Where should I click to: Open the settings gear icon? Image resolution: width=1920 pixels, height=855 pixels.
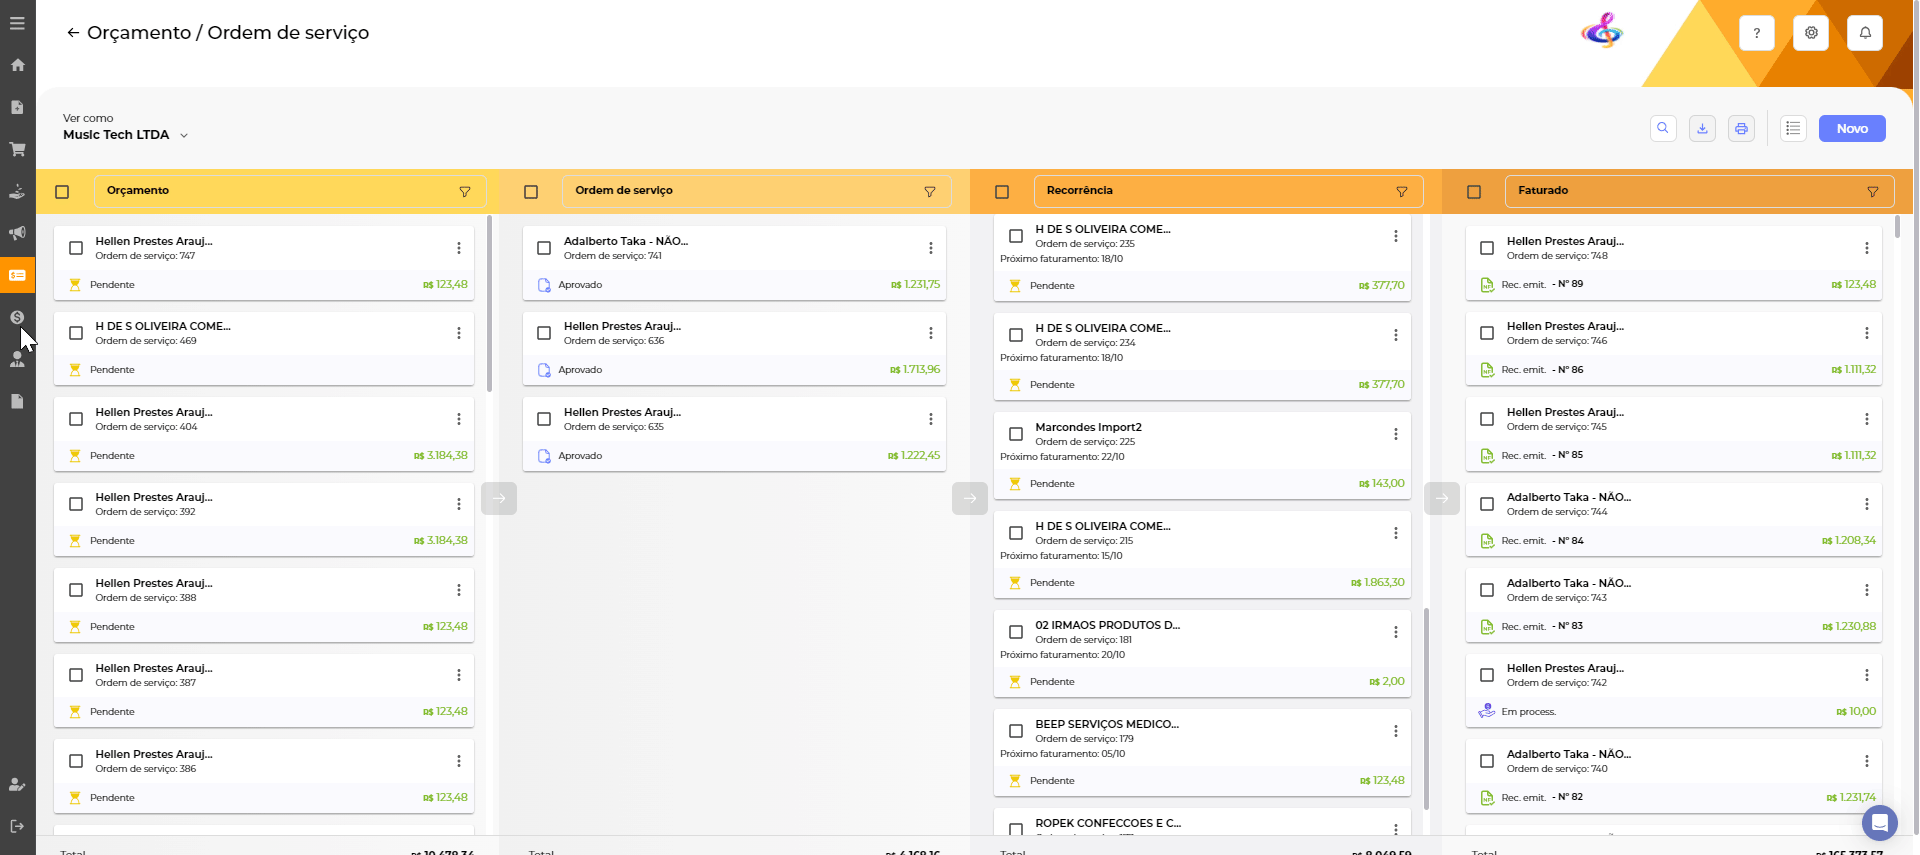pos(1811,33)
